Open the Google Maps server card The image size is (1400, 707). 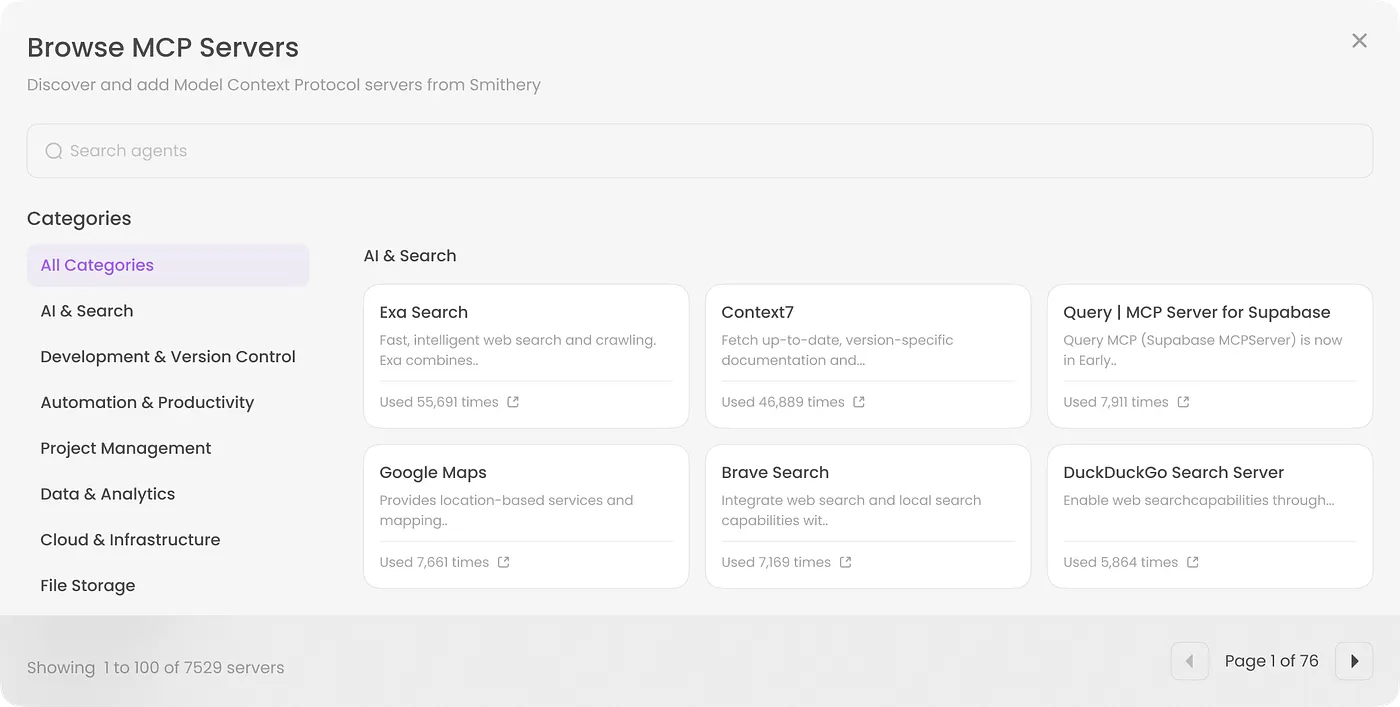pyautogui.click(x=526, y=516)
